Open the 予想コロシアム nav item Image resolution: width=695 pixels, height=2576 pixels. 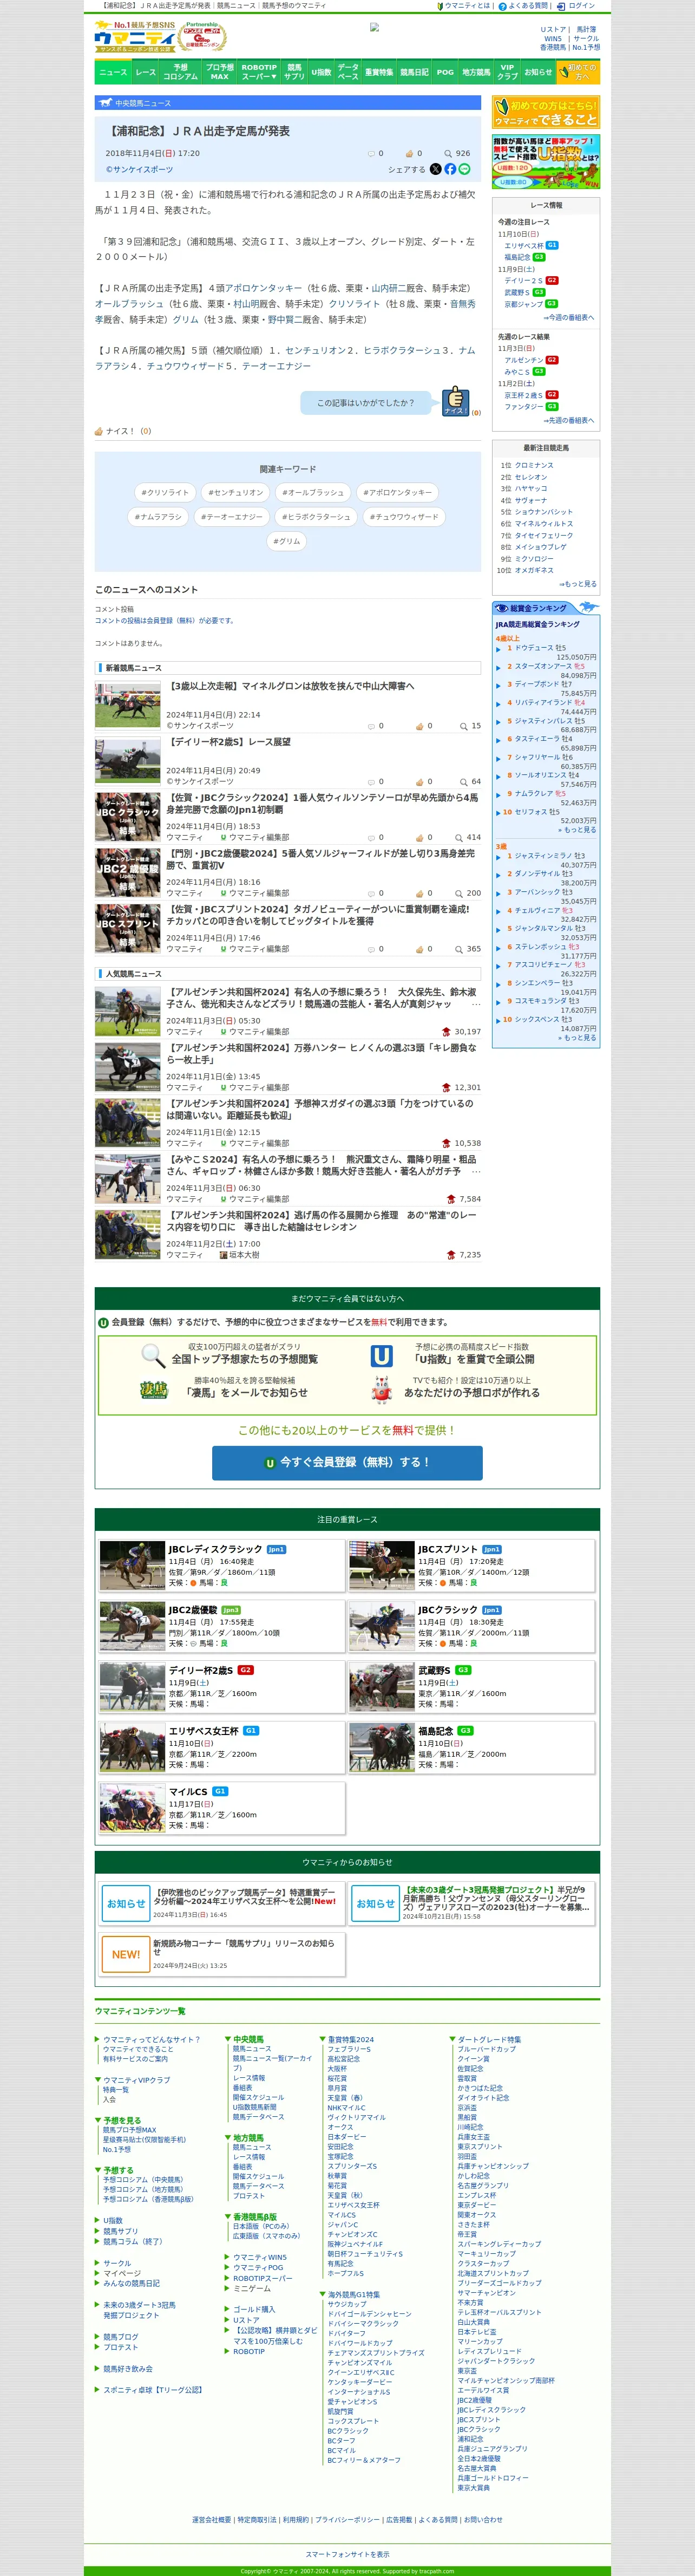tap(181, 72)
